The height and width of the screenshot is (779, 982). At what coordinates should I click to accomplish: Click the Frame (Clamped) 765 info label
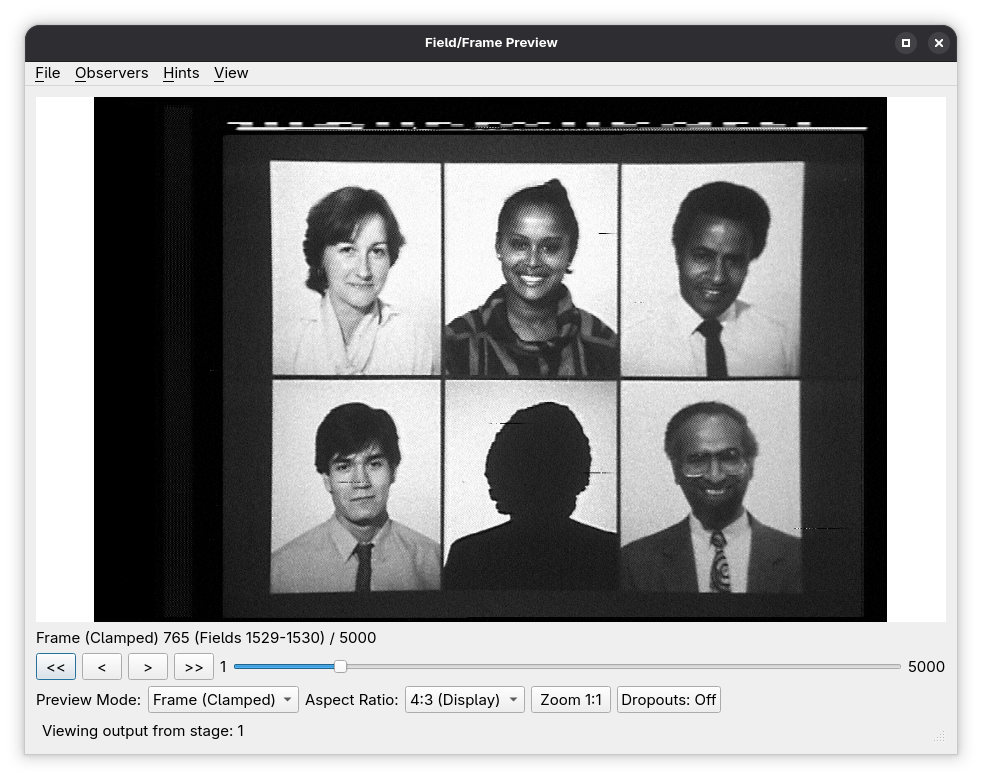206,638
